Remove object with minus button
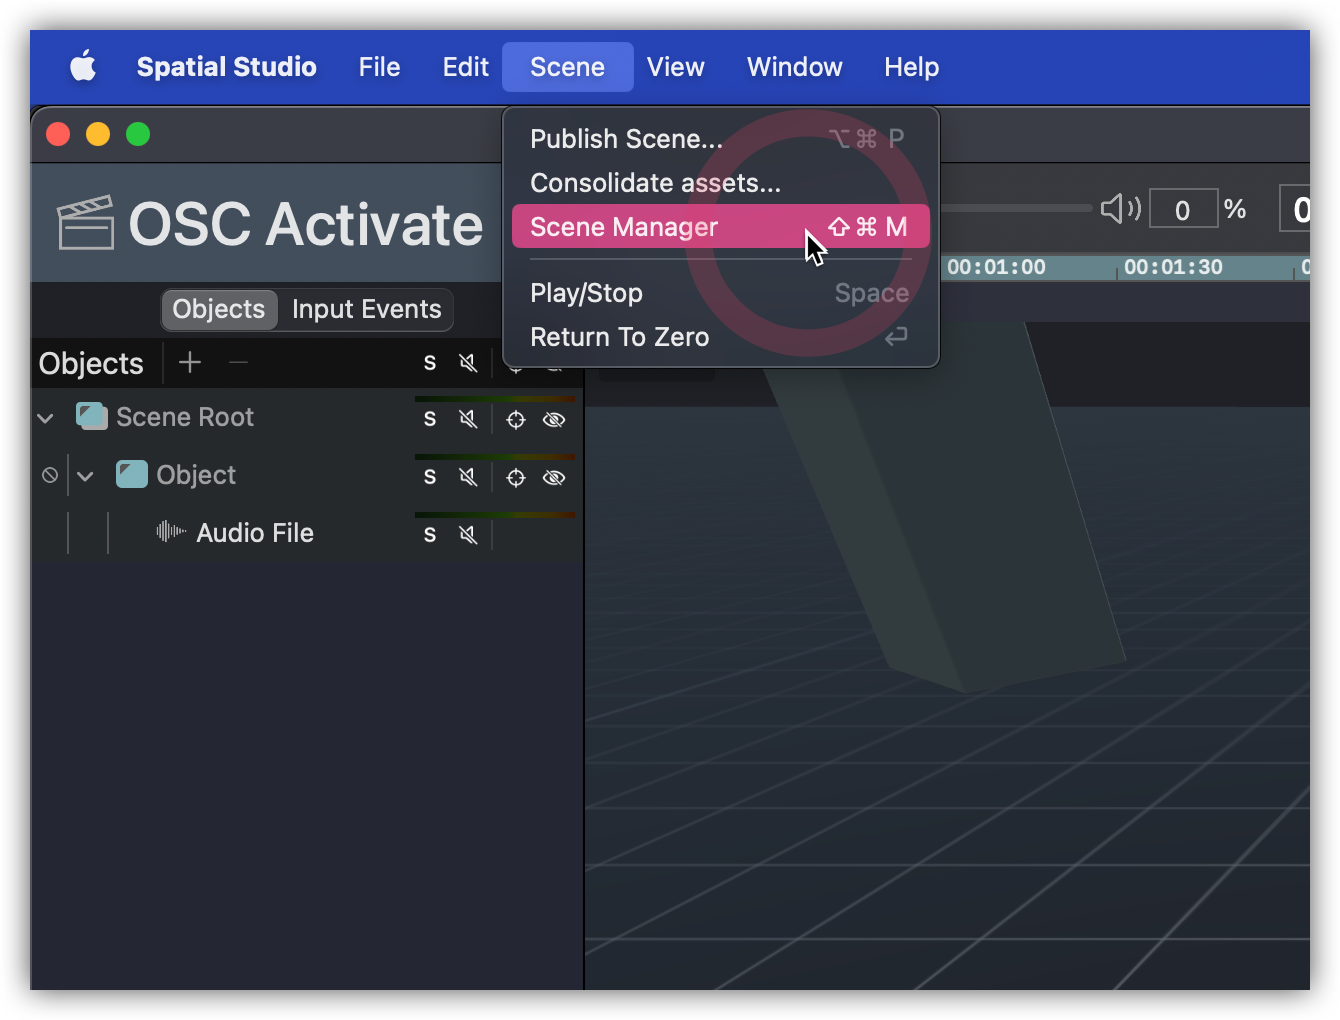This screenshot has height=1020, width=1340. pos(238,362)
